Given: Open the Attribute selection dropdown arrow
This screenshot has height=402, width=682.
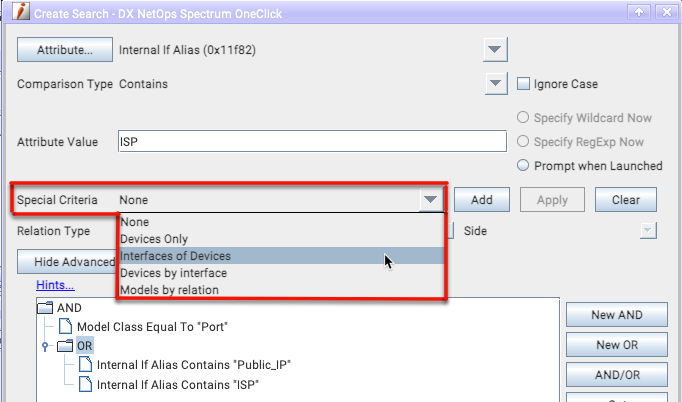Looking at the screenshot, I should pos(497,50).
